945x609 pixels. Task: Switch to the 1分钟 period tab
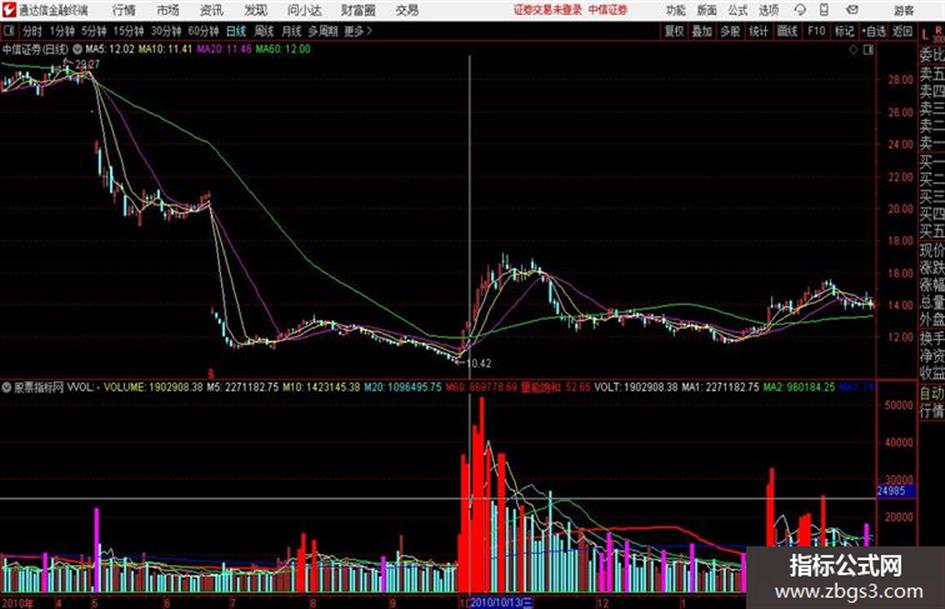point(62,31)
